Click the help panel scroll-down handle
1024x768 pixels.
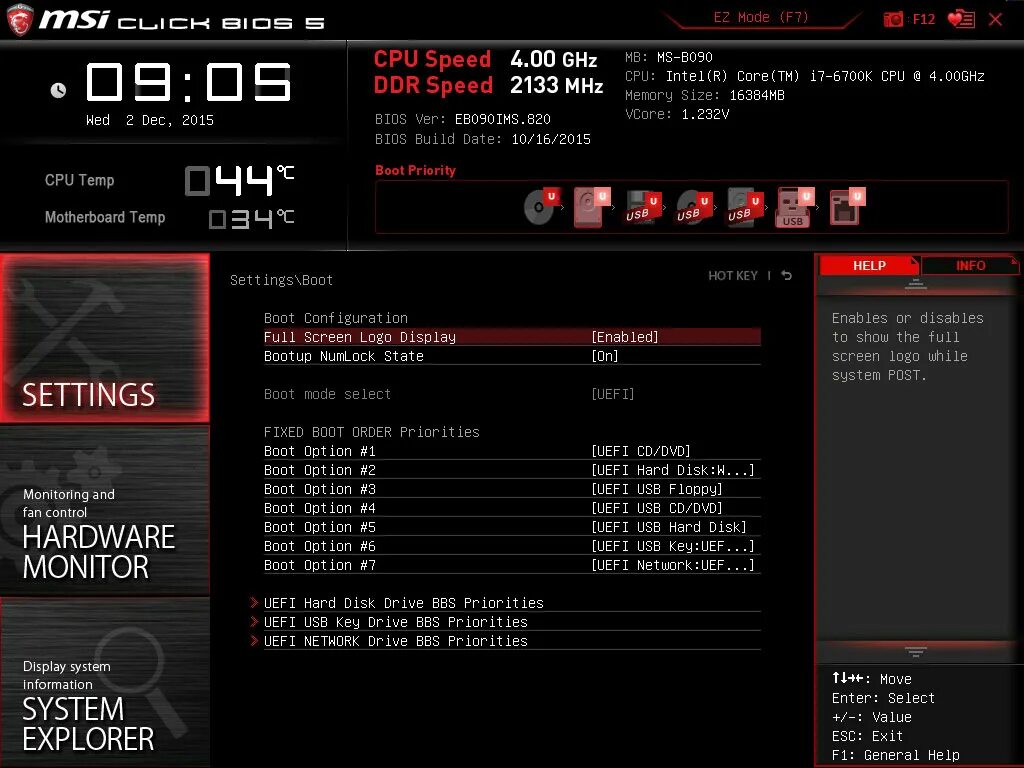tap(916, 652)
